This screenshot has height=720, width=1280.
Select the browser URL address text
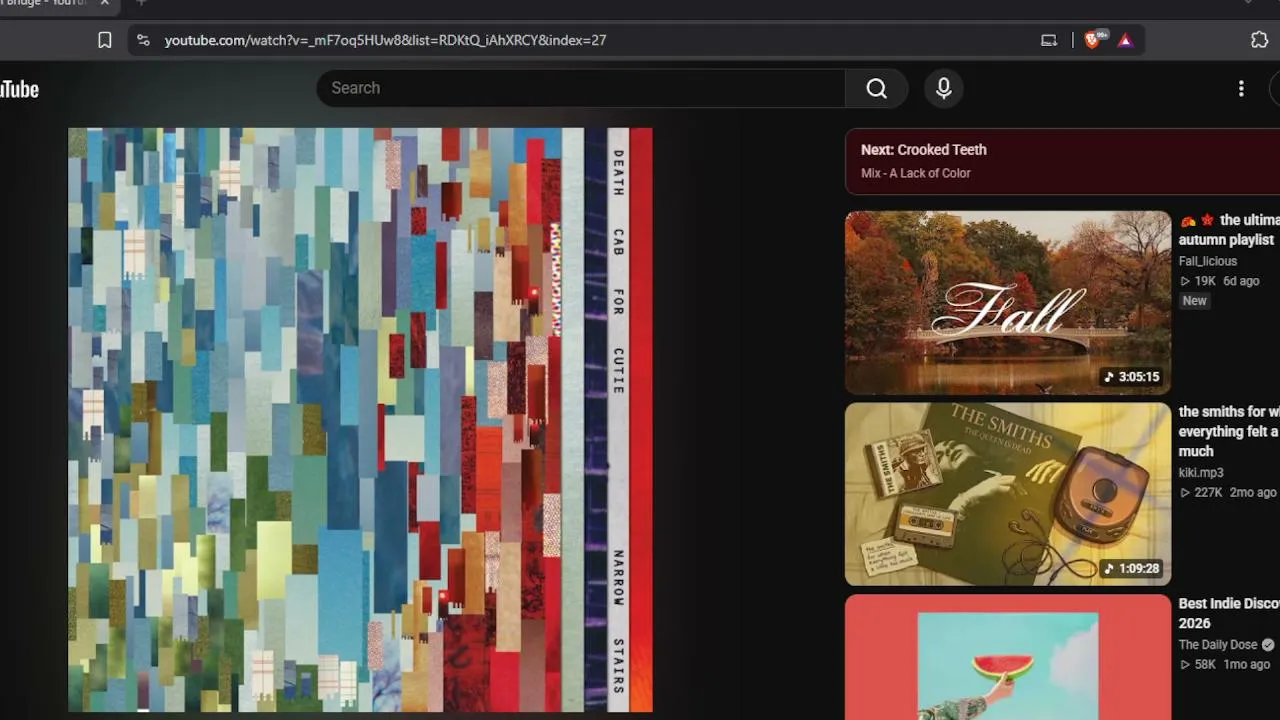point(385,40)
